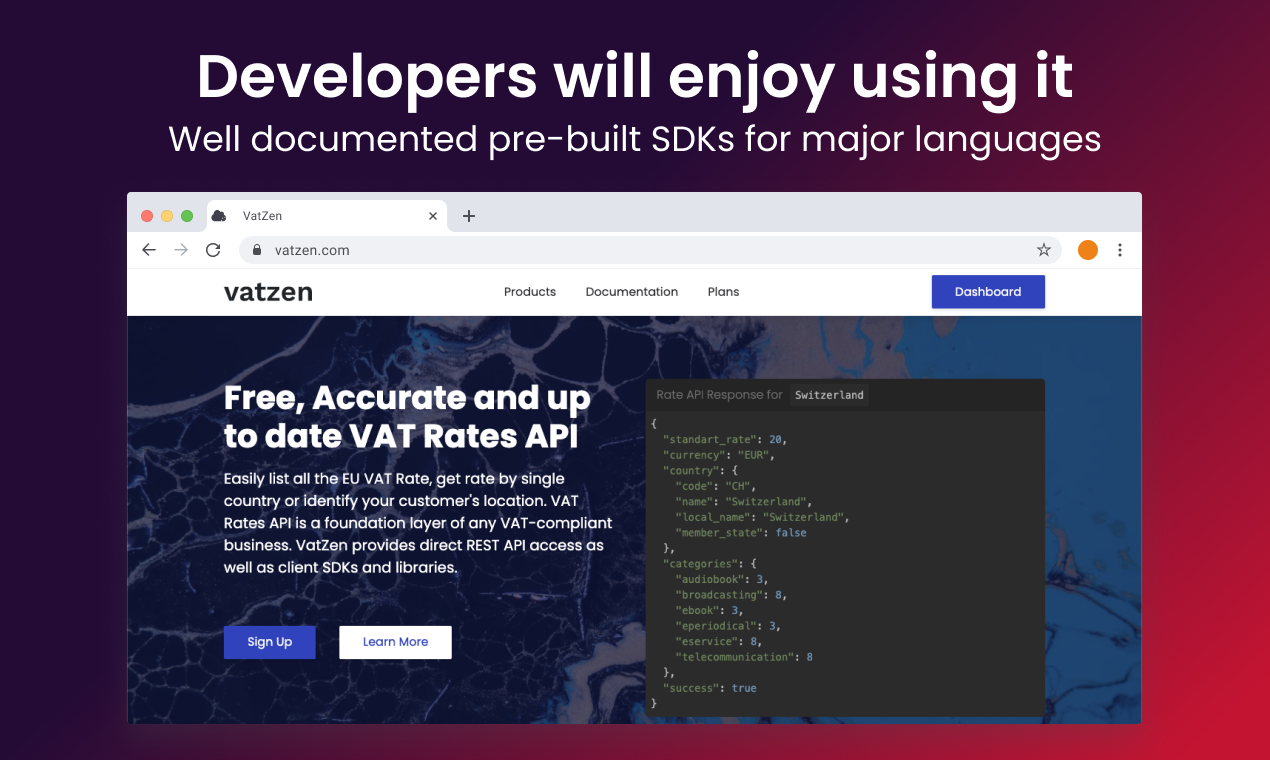Click the green maximize window button

[x=187, y=216]
